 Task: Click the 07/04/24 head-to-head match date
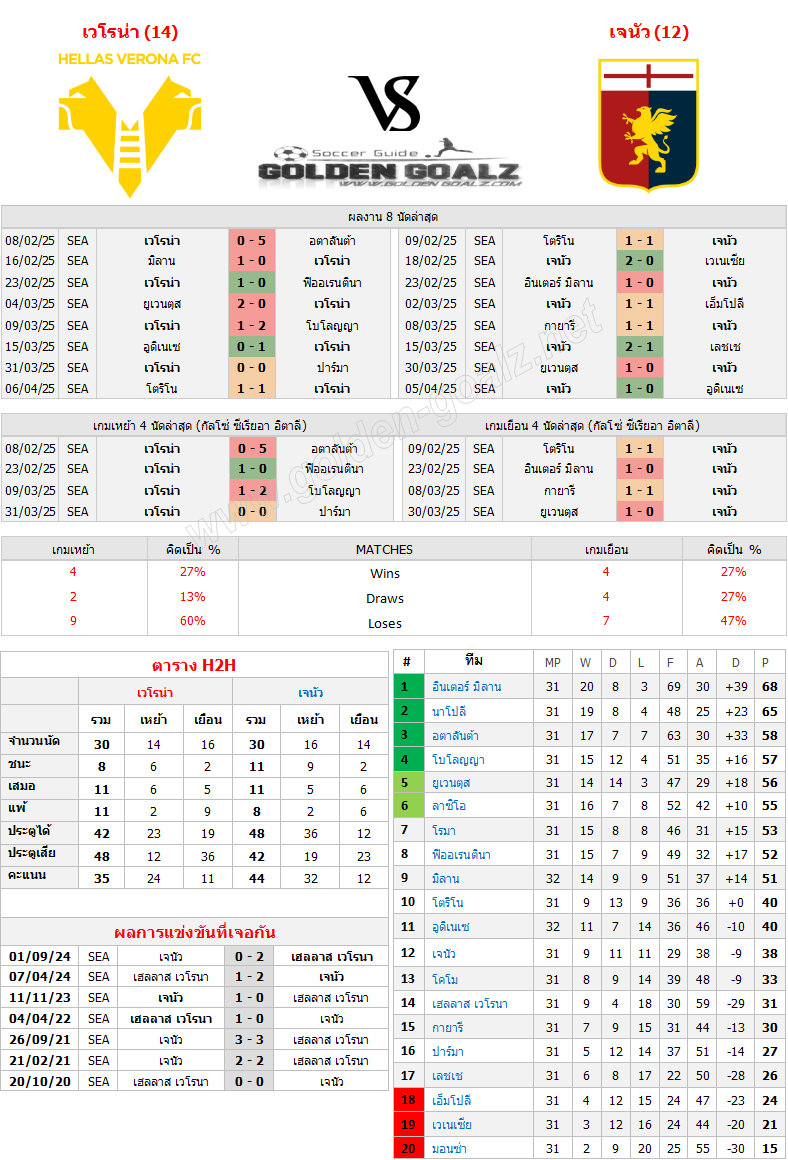click(x=40, y=977)
